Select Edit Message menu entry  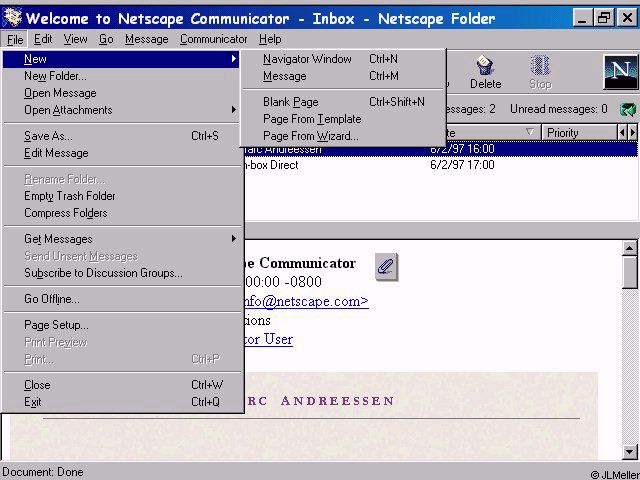[121, 153]
